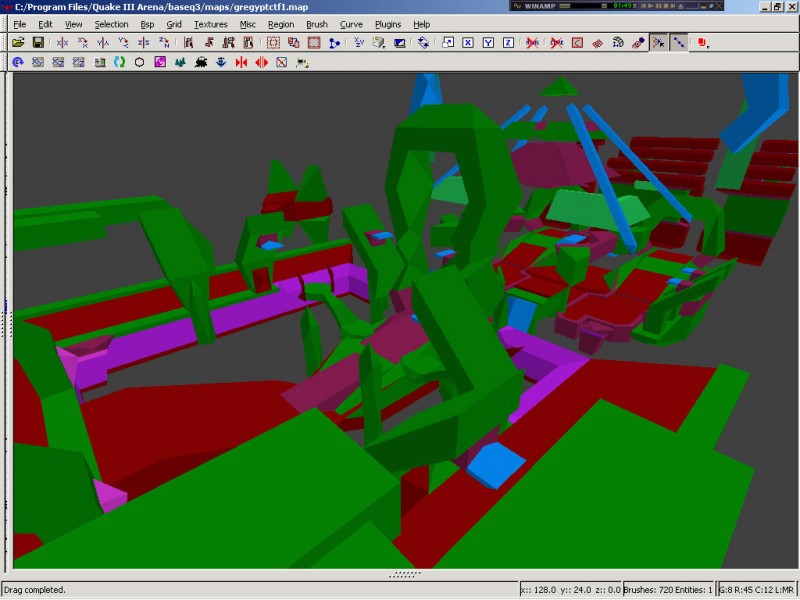
Task: Click the first patch grid icon
Action: (38, 62)
